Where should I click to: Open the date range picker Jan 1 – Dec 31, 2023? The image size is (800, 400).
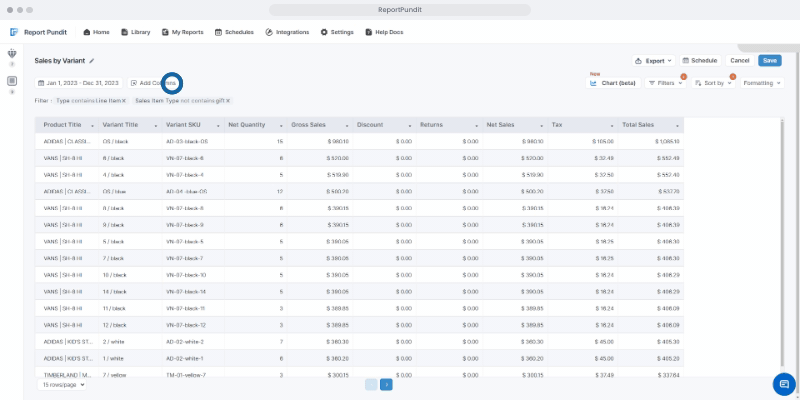pyautogui.click(x=78, y=83)
